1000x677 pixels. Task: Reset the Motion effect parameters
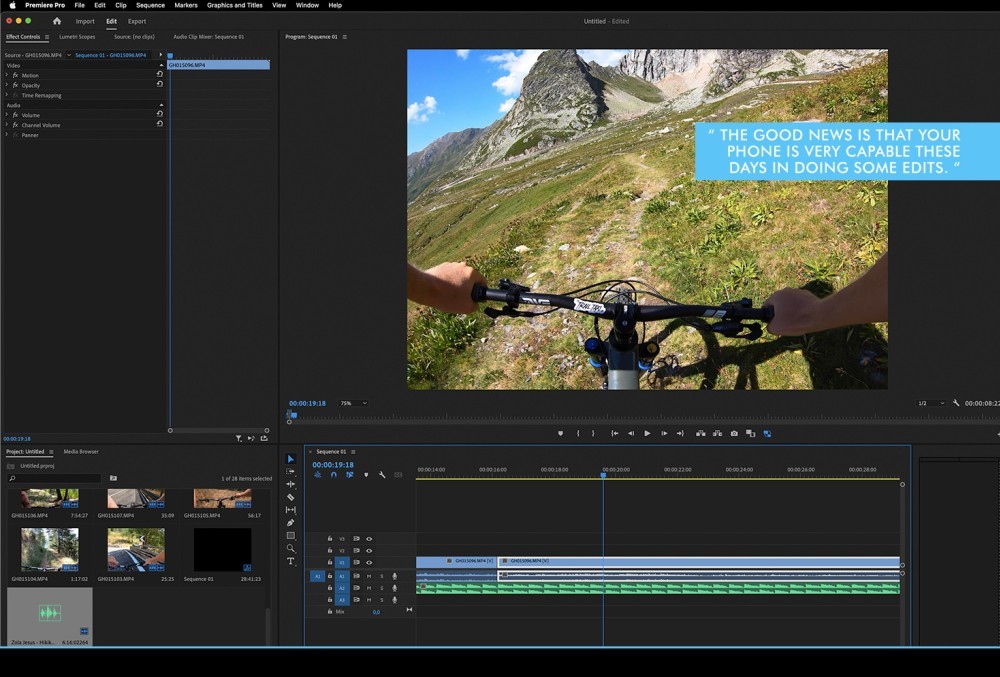[160, 74]
